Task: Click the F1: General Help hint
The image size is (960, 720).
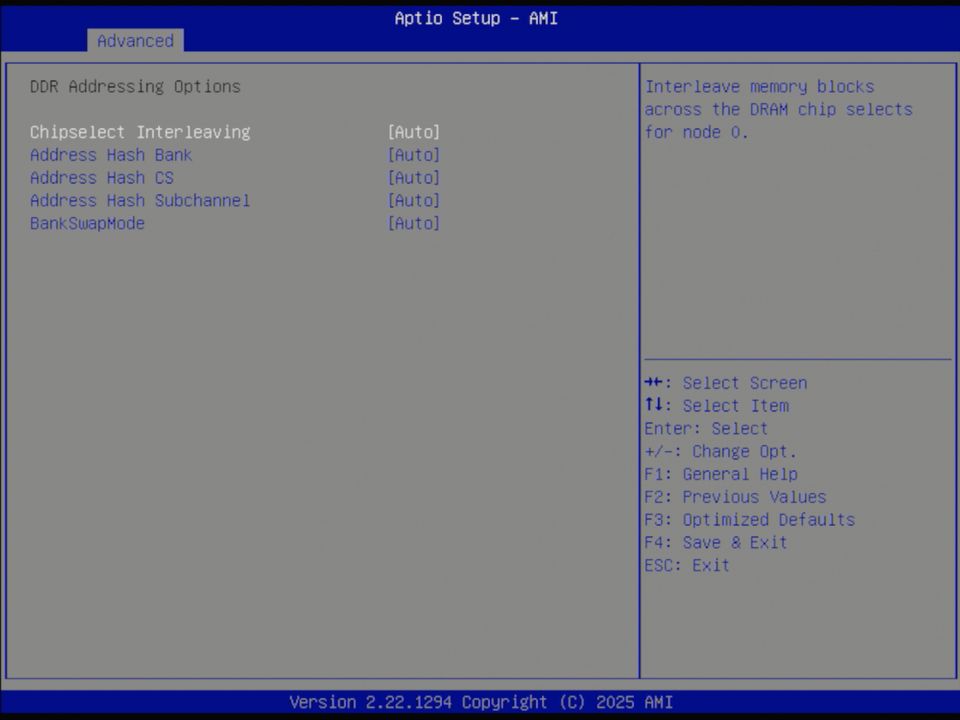Action: click(x=720, y=474)
